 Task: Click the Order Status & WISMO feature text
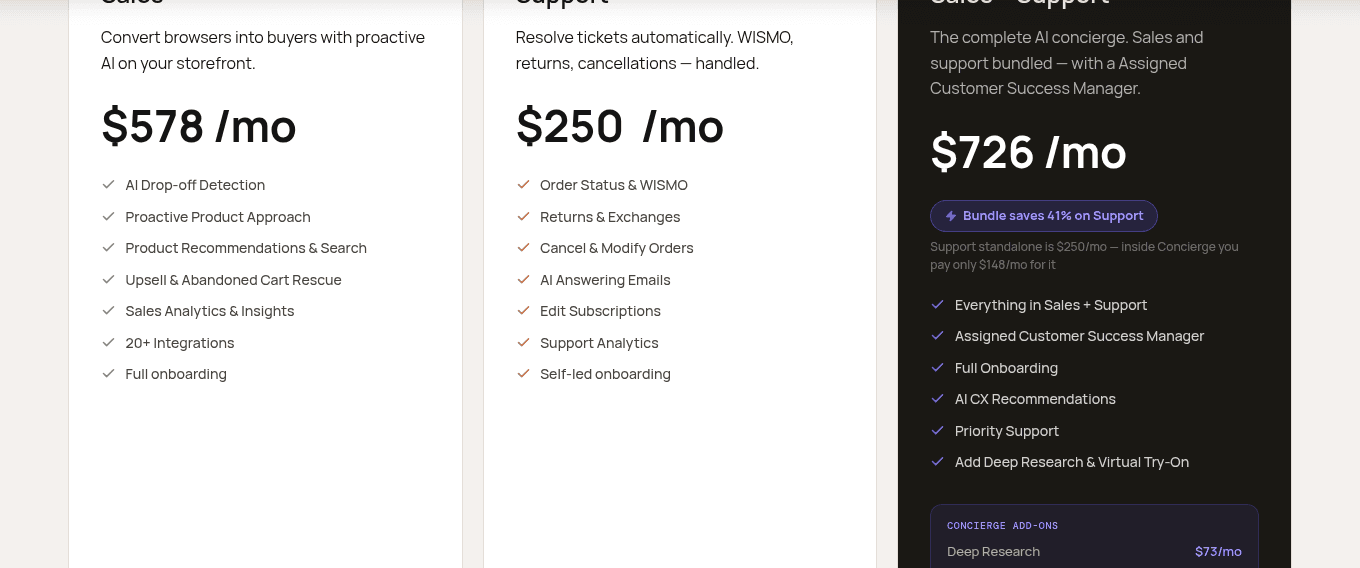coord(614,185)
